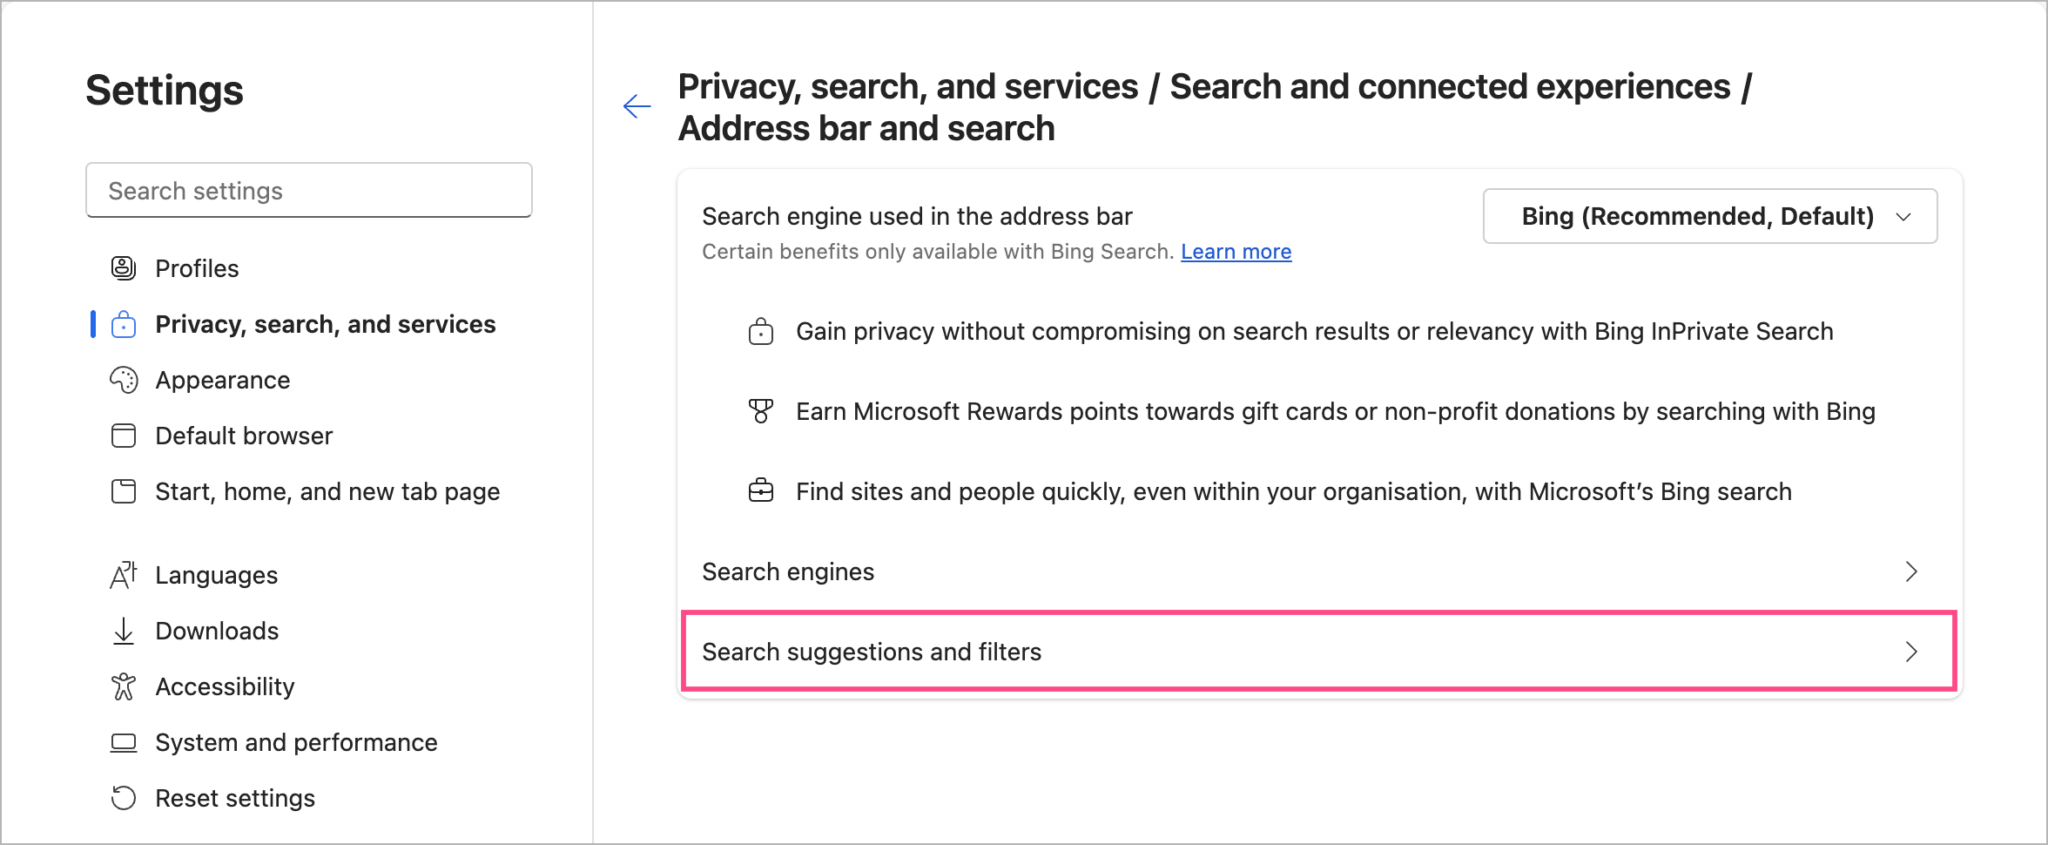
Task: Click the briefcase icon near Bing organisation search
Action: pos(762,491)
